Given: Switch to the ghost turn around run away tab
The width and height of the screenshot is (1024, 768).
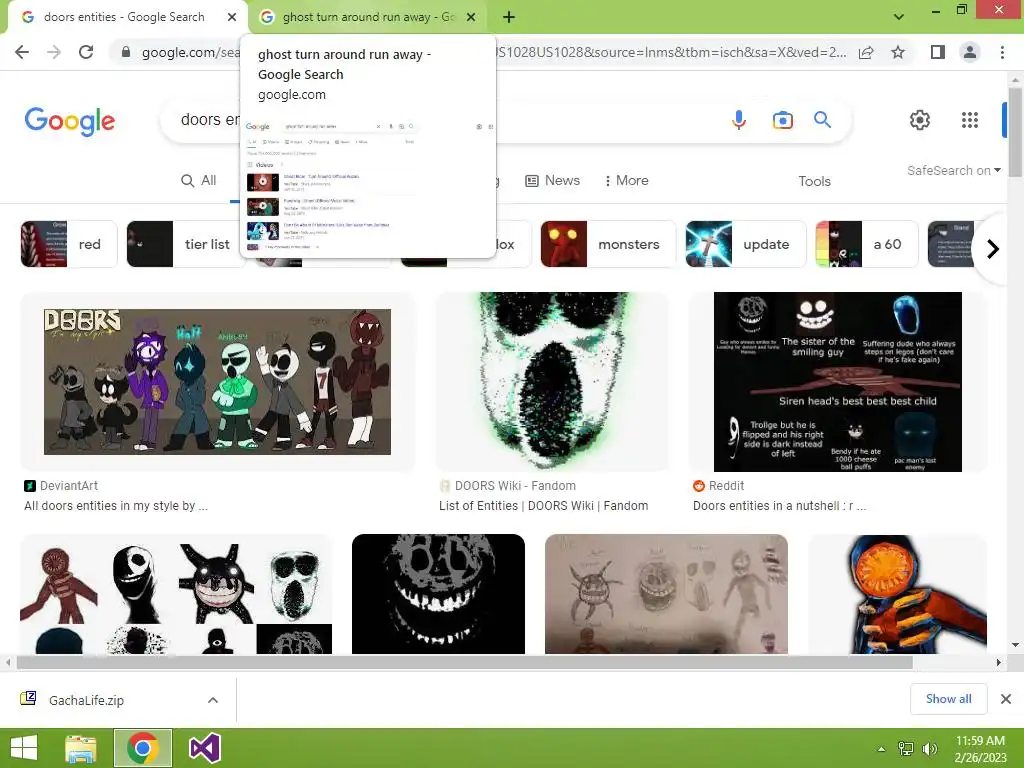Looking at the screenshot, I should coord(368,17).
